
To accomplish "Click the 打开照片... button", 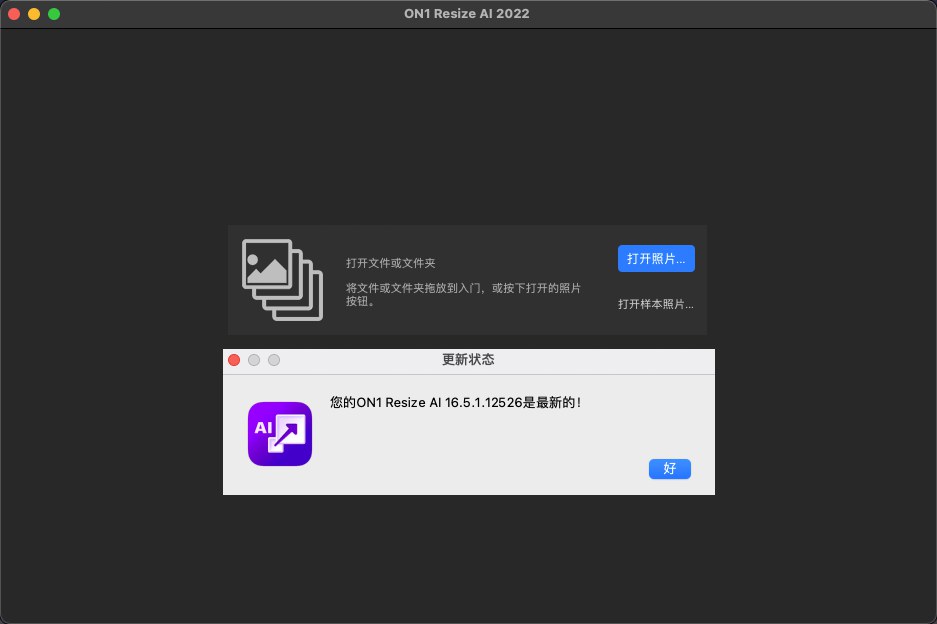I will pos(656,258).
